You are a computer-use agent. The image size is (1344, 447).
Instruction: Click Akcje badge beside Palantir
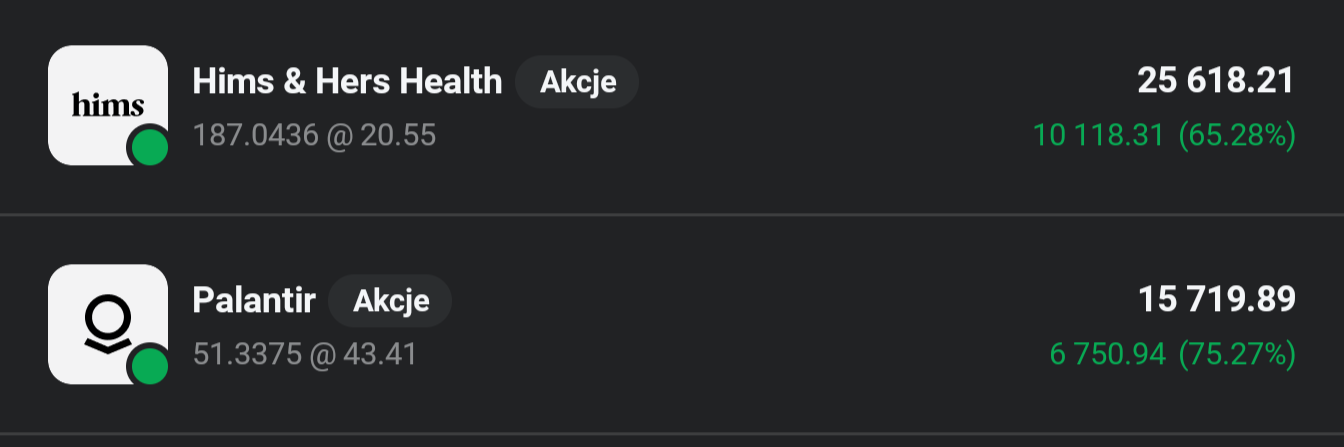(390, 301)
